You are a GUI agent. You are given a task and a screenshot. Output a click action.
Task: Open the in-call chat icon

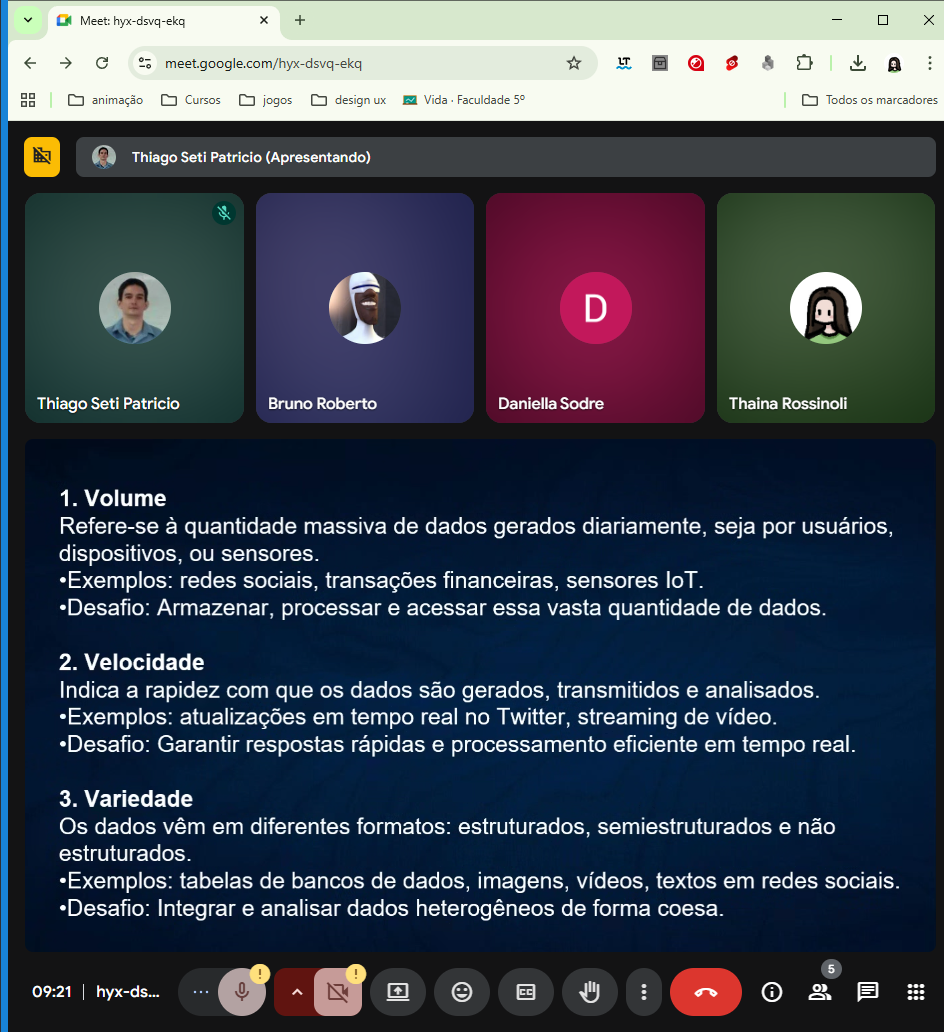point(867,992)
